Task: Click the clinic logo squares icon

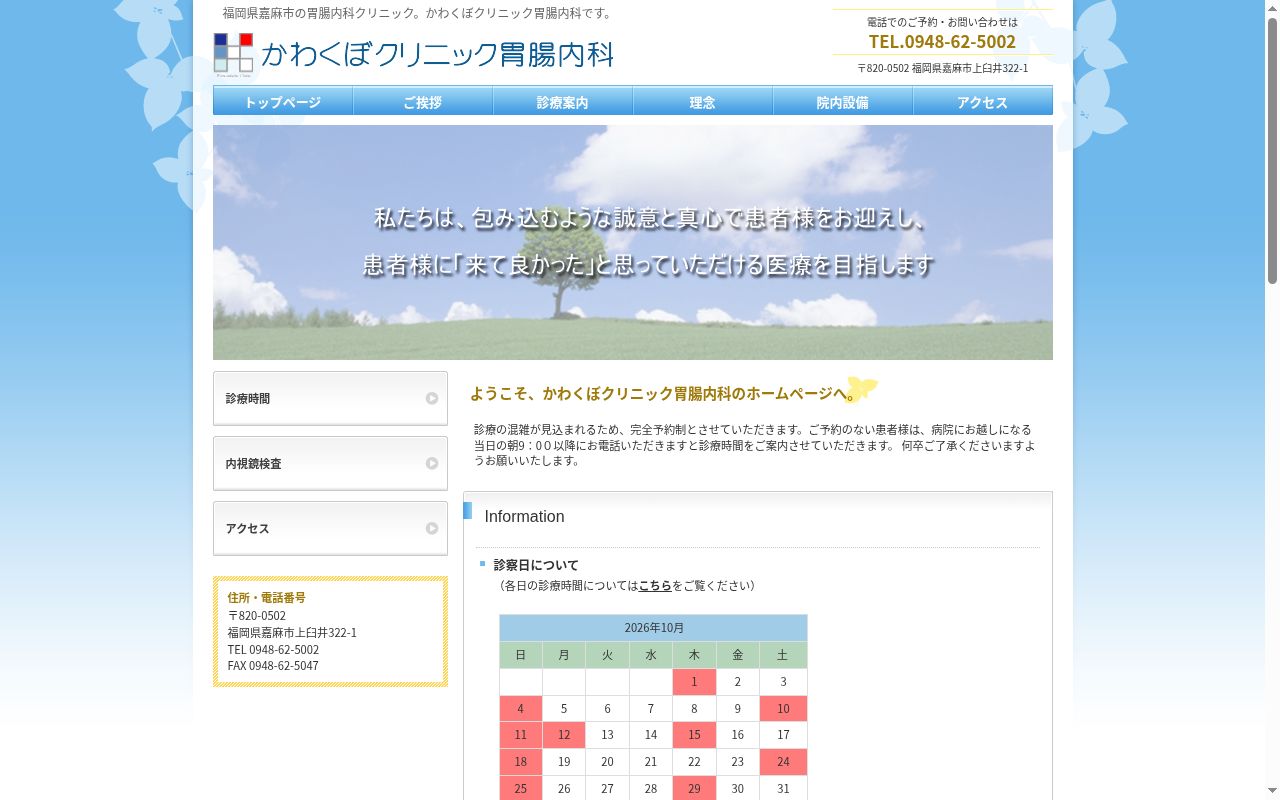Action: pyautogui.click(x=233, y=53)
